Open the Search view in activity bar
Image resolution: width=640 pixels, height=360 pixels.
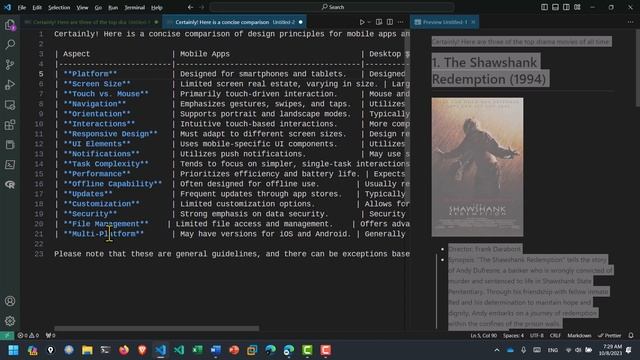coord(10,44)
